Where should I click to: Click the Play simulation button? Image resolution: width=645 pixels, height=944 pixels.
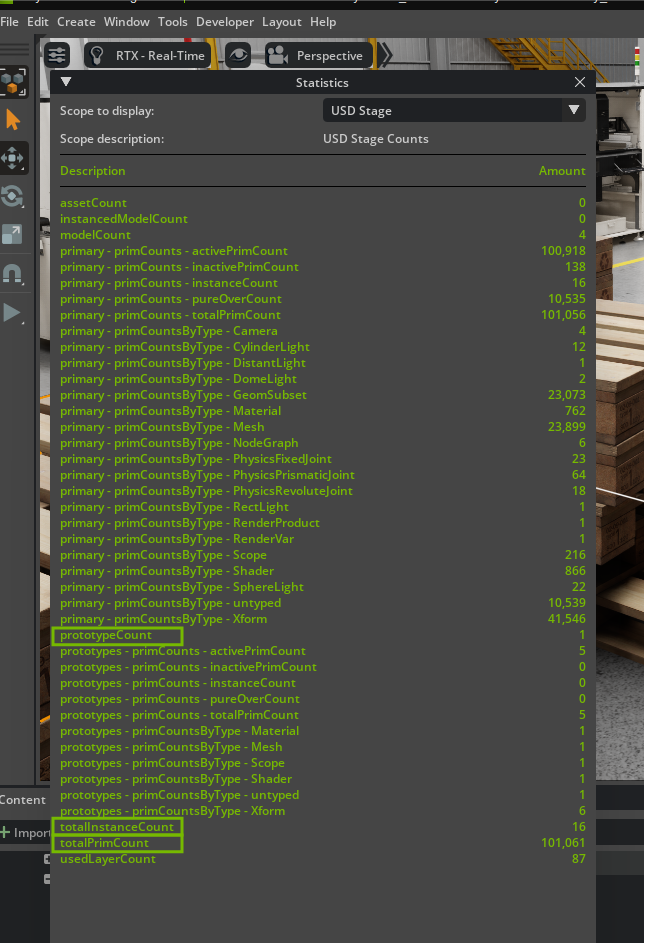(x=12, y=312)
